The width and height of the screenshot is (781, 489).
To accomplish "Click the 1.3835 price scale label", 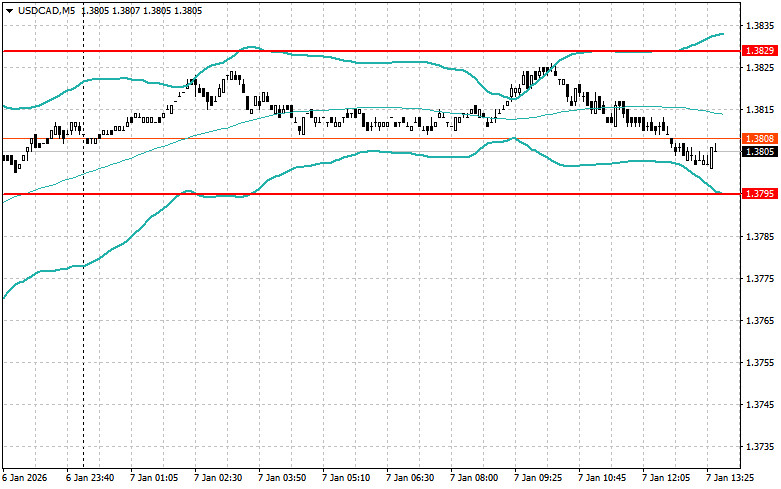I will pyautogui.click(x=760, y=25).
